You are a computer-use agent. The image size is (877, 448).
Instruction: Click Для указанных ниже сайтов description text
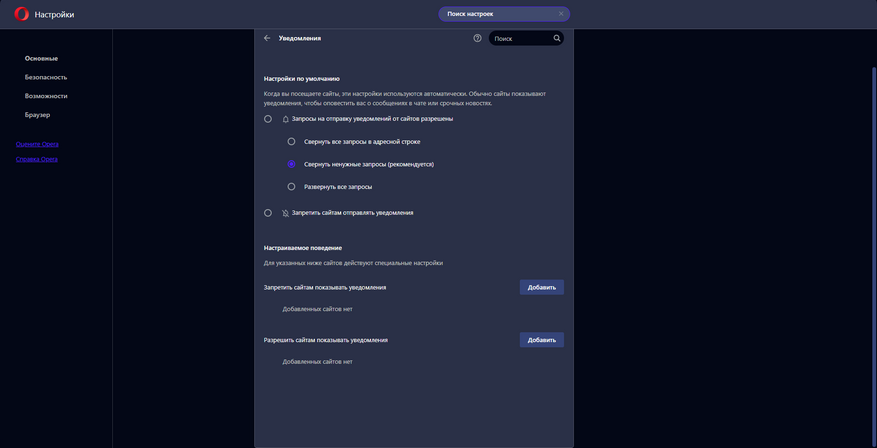tap(353, 263)
